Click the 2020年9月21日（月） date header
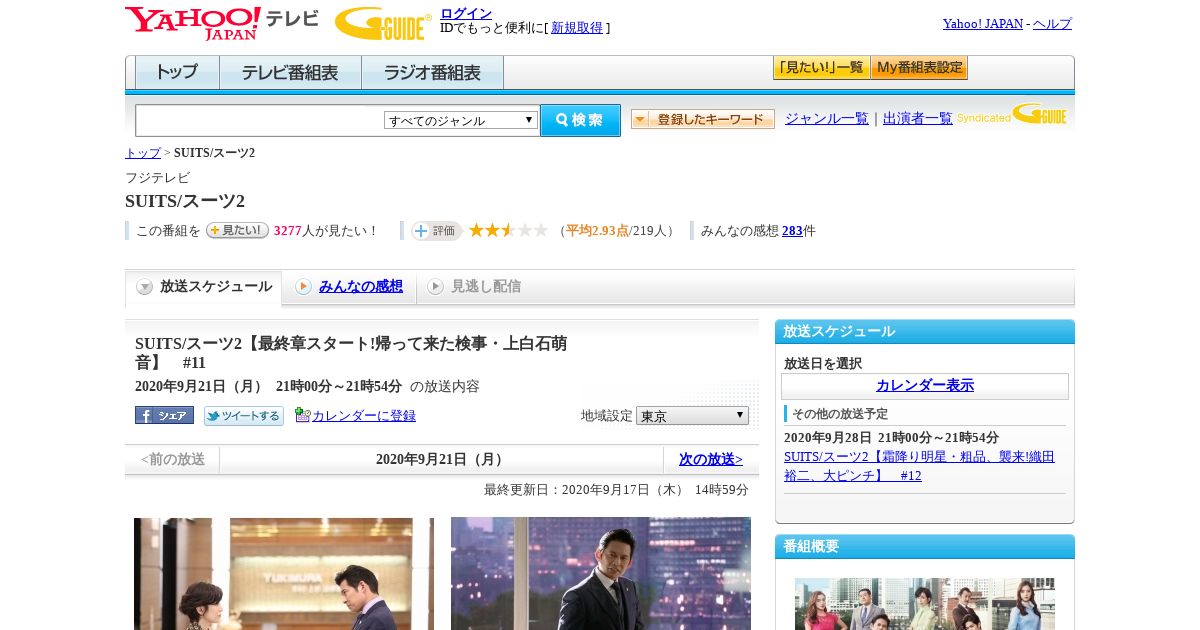Viewport: 1200px width, 630px height. tap(442, 460)
